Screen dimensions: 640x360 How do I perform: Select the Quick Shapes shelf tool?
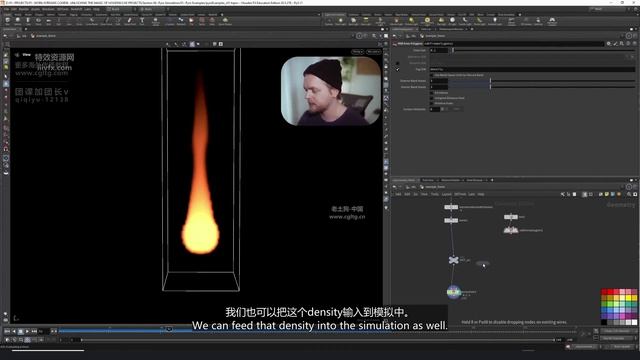pyautogui.click(x=225, y=21)
